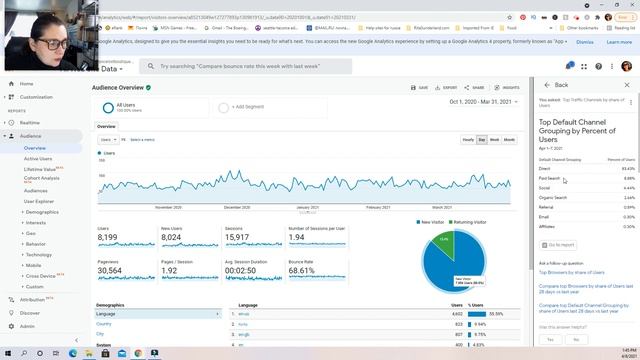Image resolution: width=640 pixels, height=360 pixels.
Task: Switch the chart granularity to Hourly
Action: (x=468, y=140)
